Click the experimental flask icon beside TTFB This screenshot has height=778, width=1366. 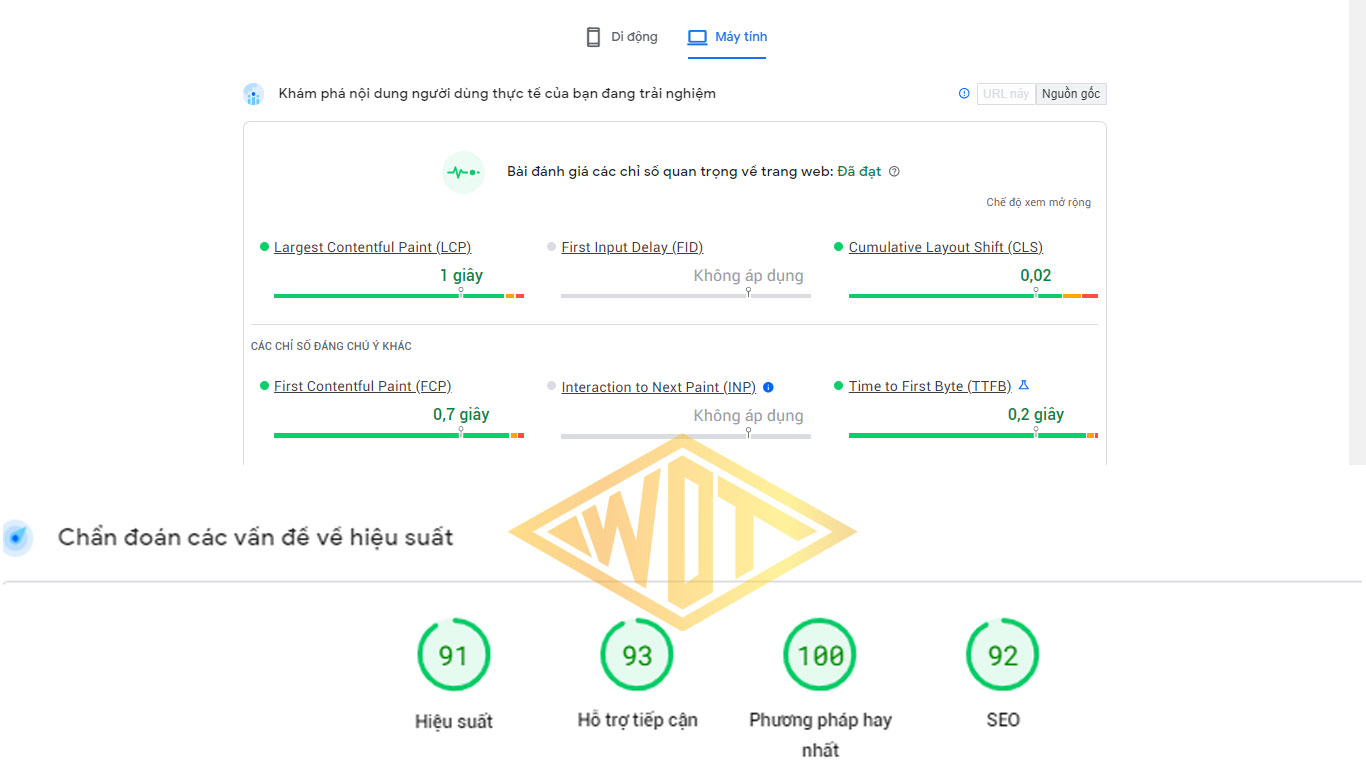[1023, 385]
